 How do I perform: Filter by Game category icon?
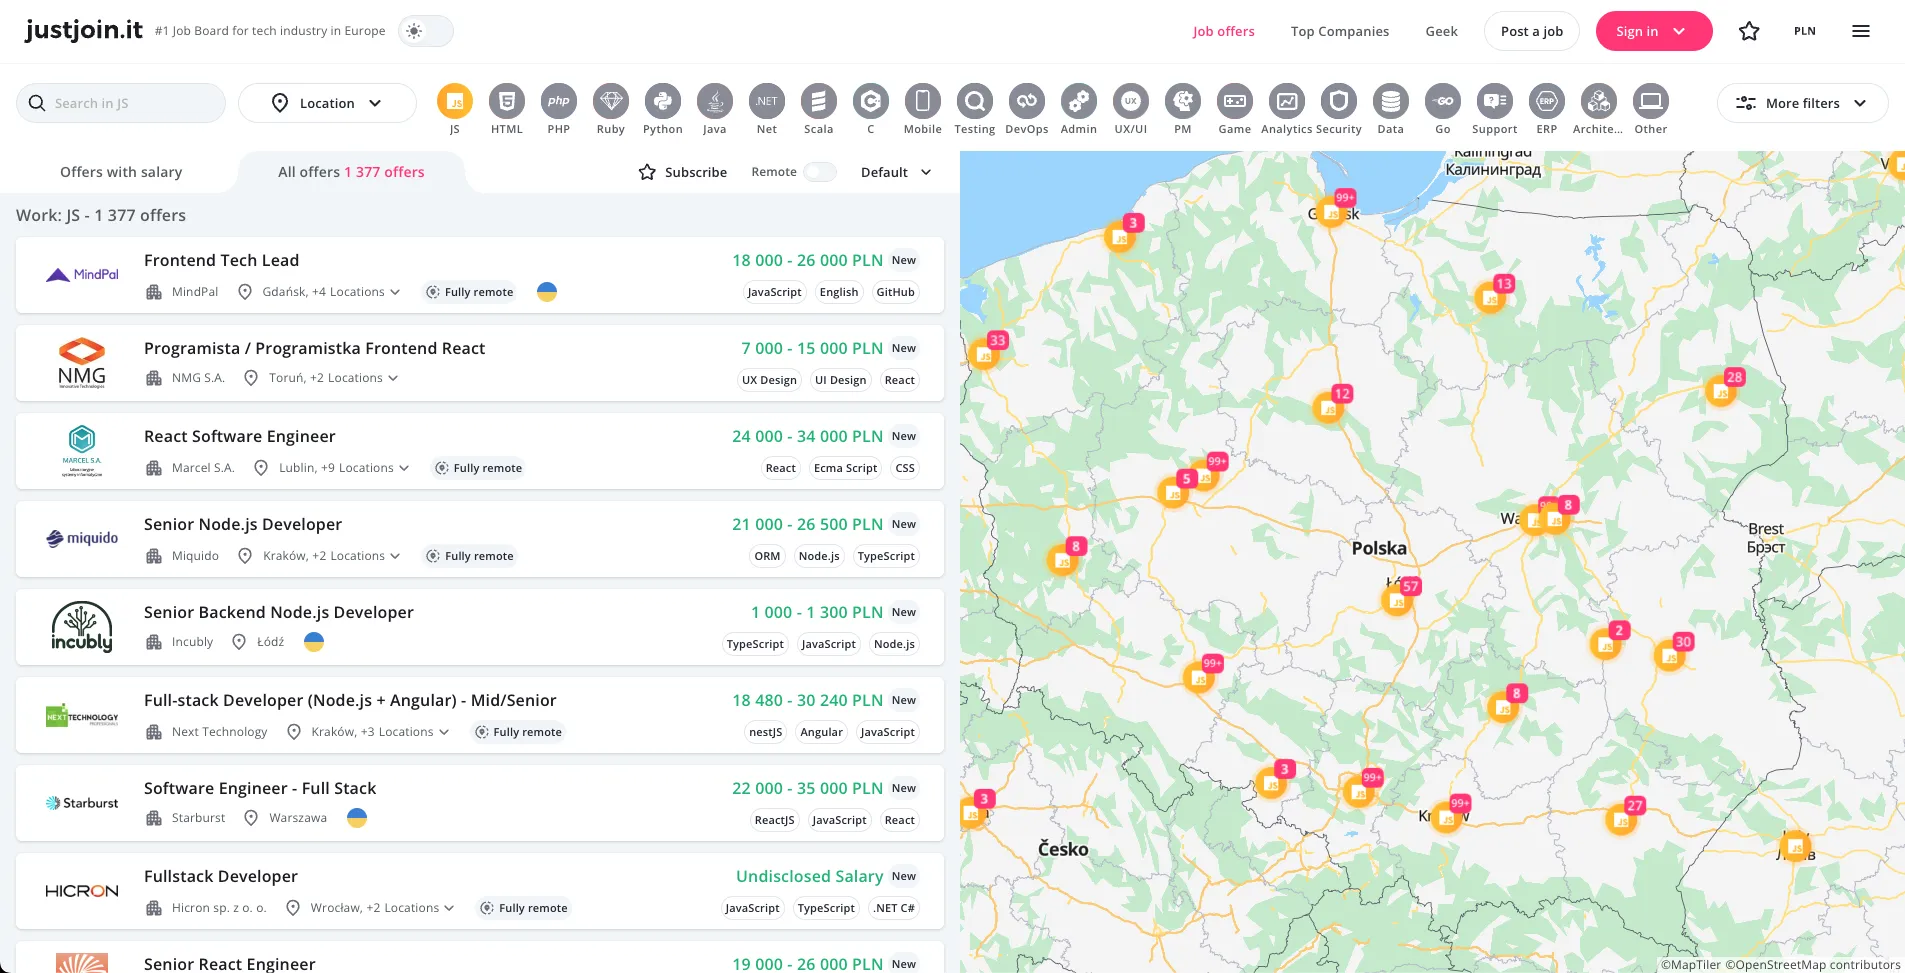[1235, 101]
